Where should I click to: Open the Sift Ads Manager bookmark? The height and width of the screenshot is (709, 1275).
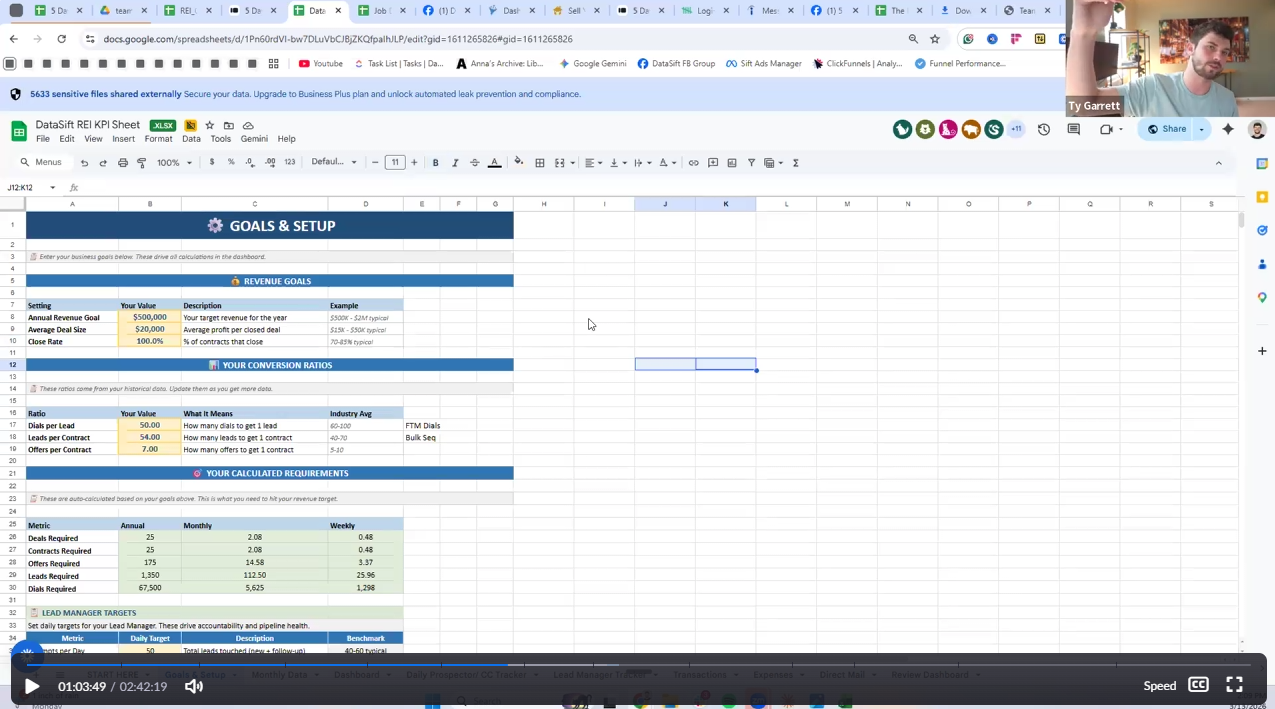click(x=764, y=64)
